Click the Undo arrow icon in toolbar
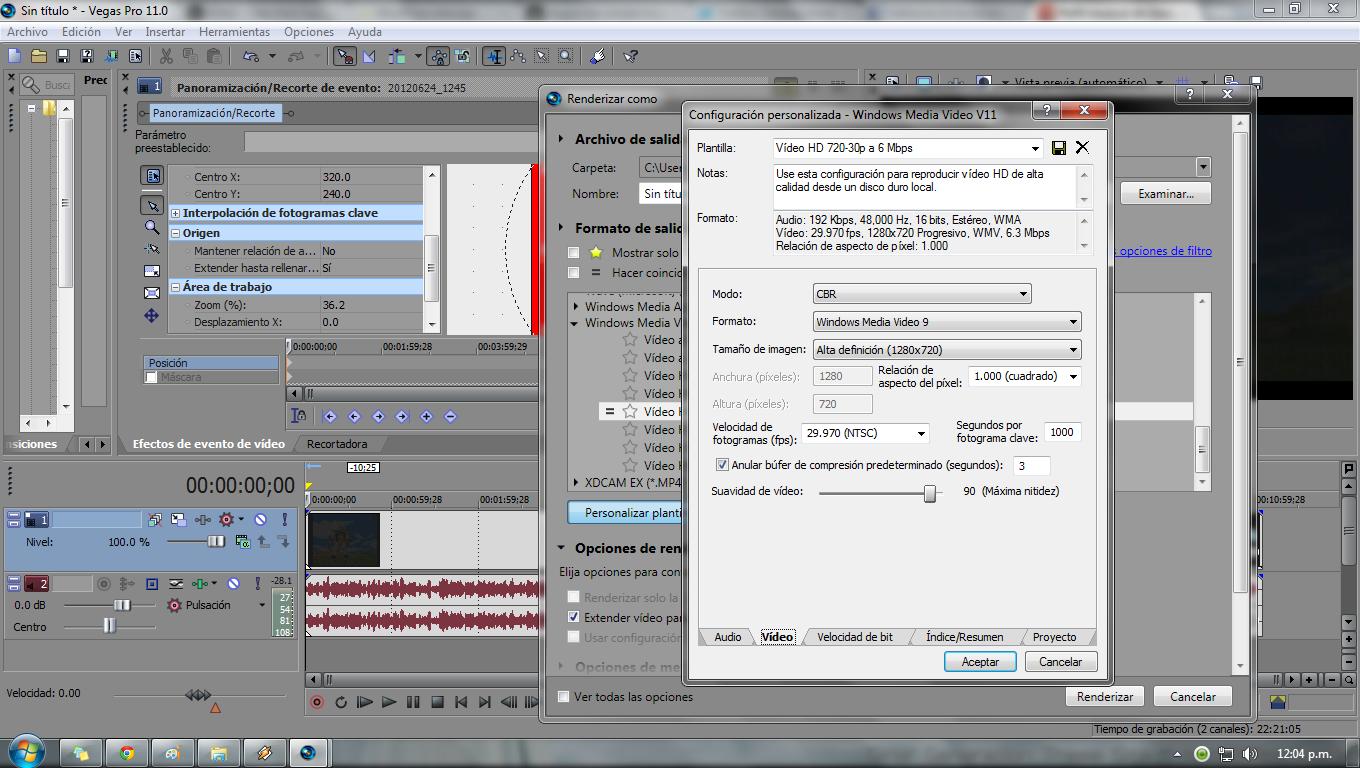This screenshot has width=1360, height=768. tap(249, 56)
